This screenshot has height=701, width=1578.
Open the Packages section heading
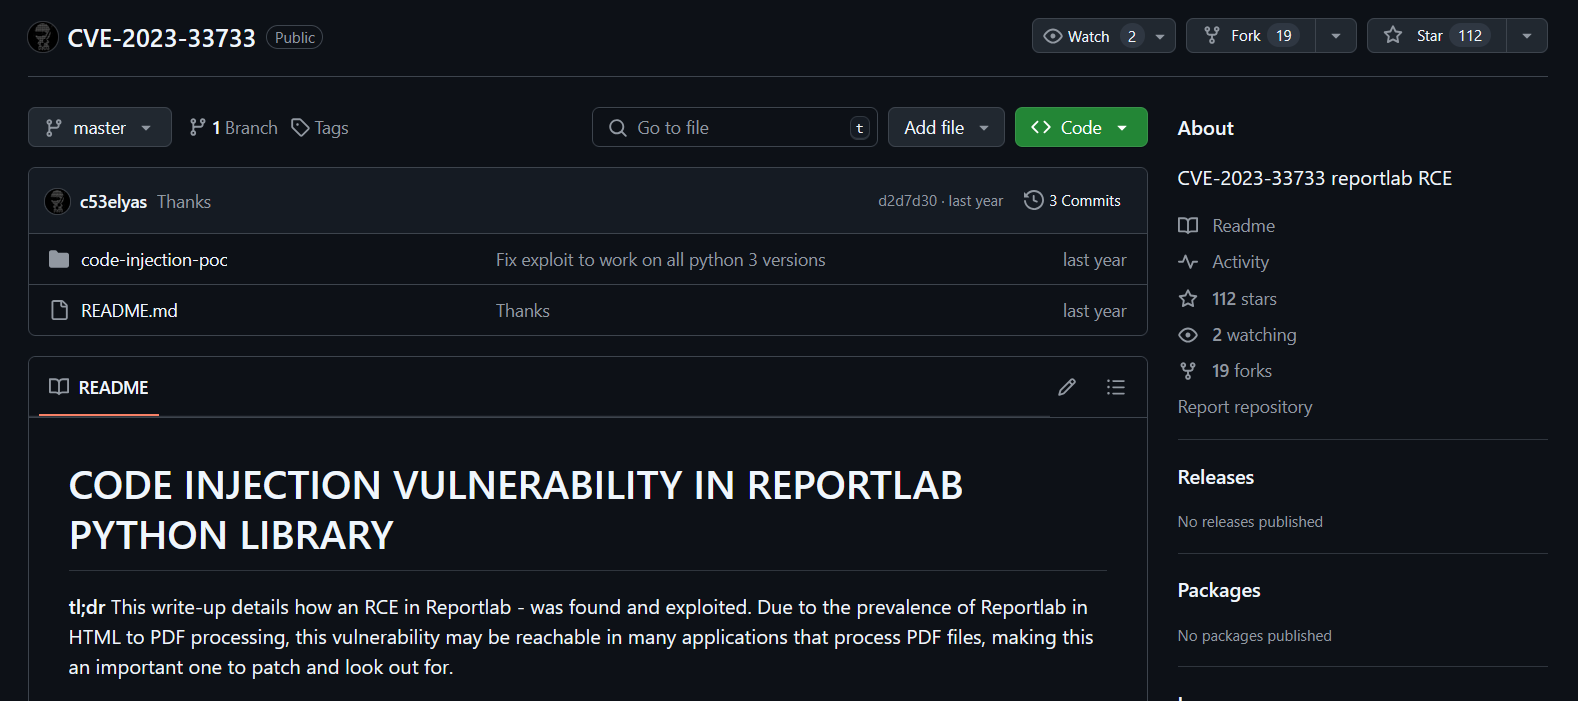pos(1219,590)
